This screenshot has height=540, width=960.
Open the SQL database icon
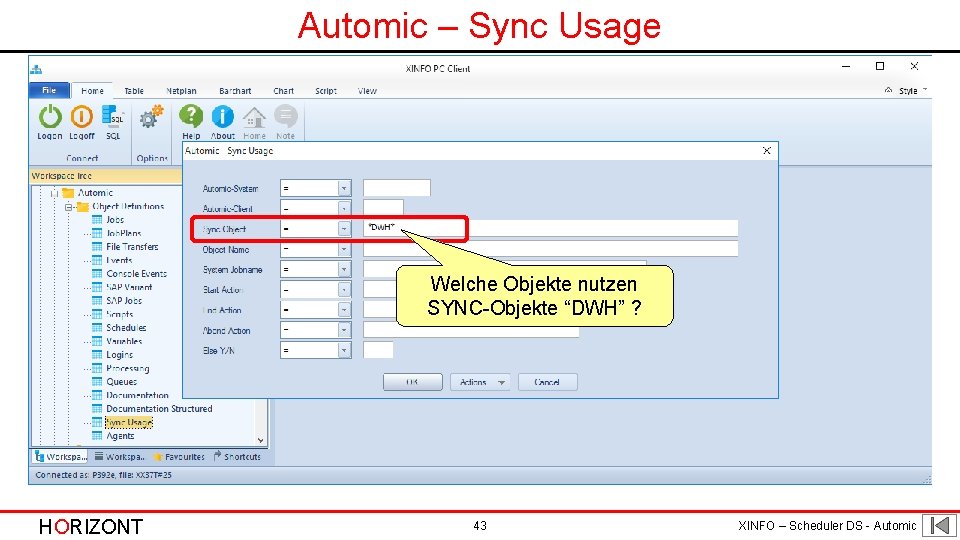(x=113, y=116)
